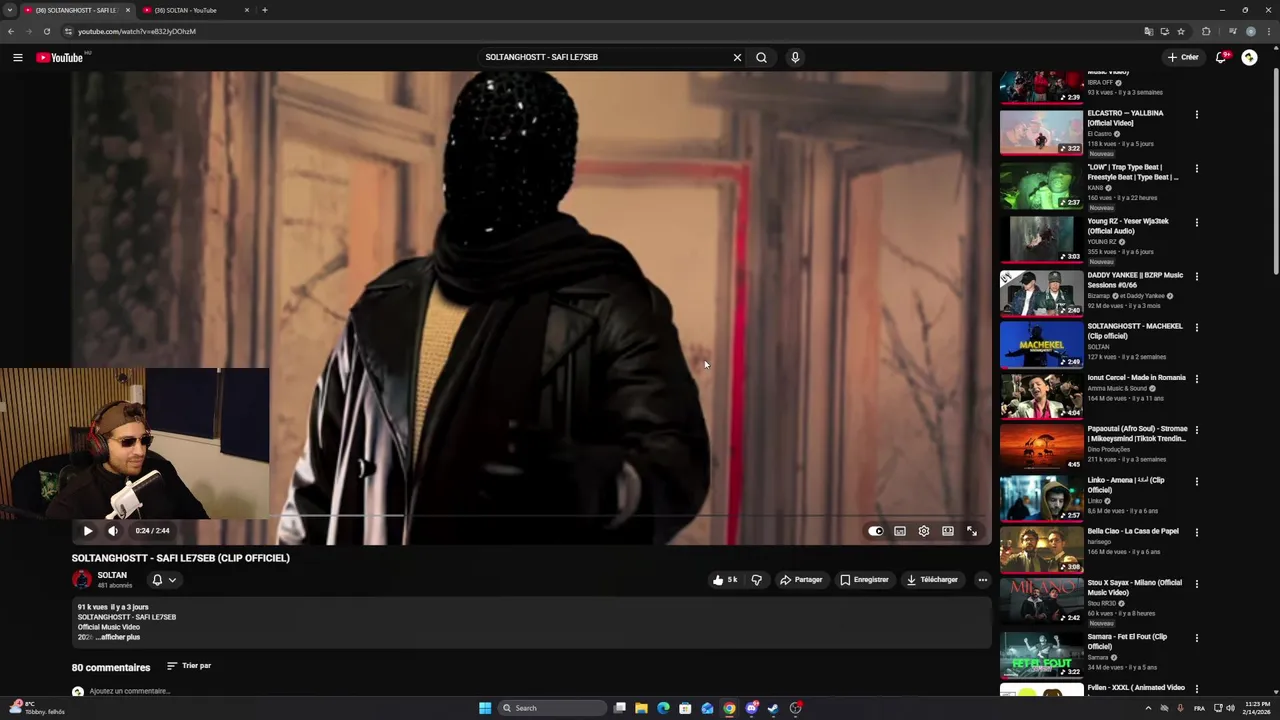Click the Partager button
The image size is (1280, 720).
coord(801,580)
